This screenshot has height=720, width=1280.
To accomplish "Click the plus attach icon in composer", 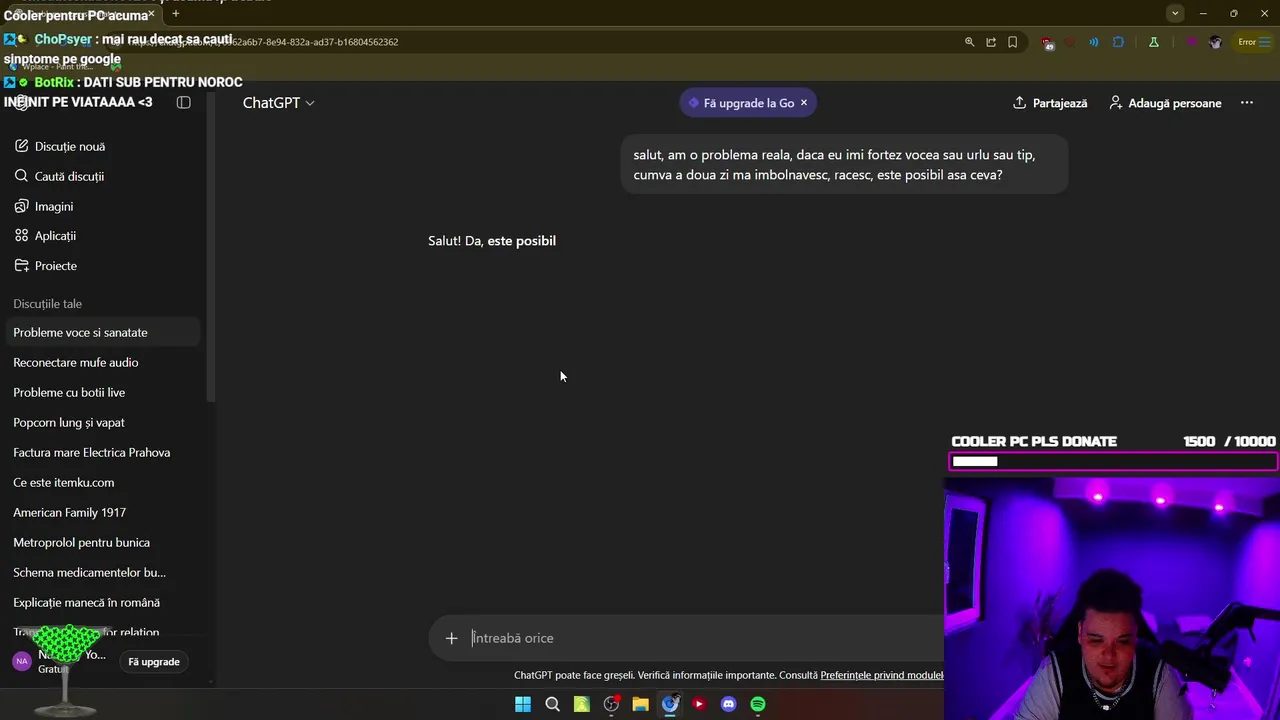I will (451, 638).
